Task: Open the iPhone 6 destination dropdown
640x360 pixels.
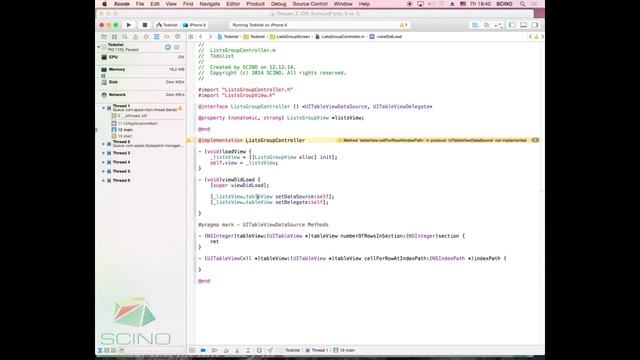Action: (195, 25)
